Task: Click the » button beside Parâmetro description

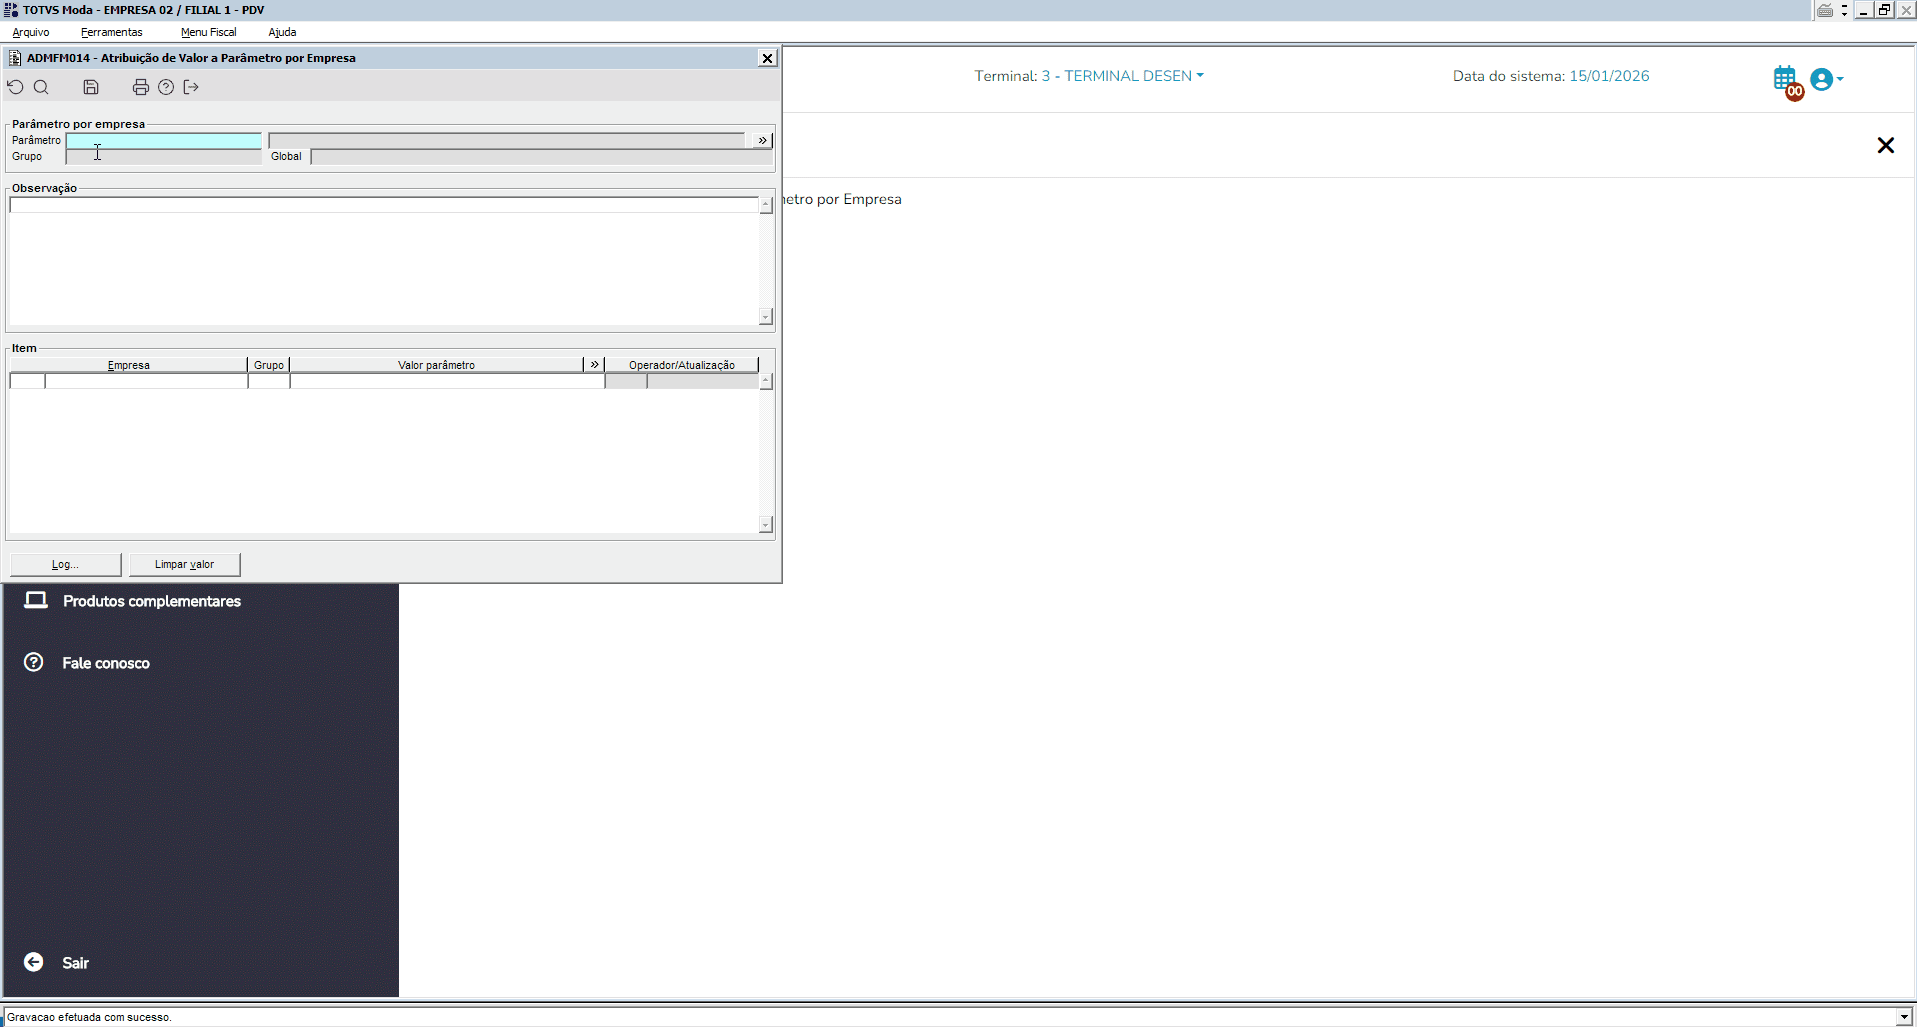Action: [763, 140]
